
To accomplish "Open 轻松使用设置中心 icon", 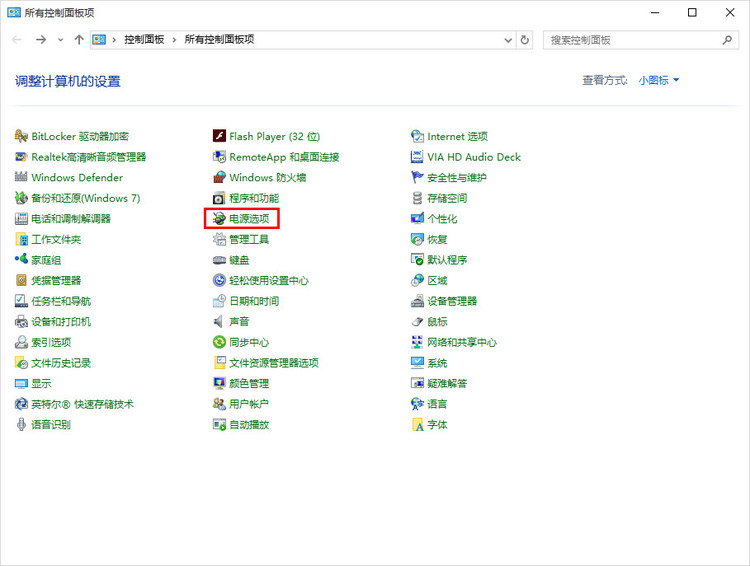I will [x=219, y=280].
